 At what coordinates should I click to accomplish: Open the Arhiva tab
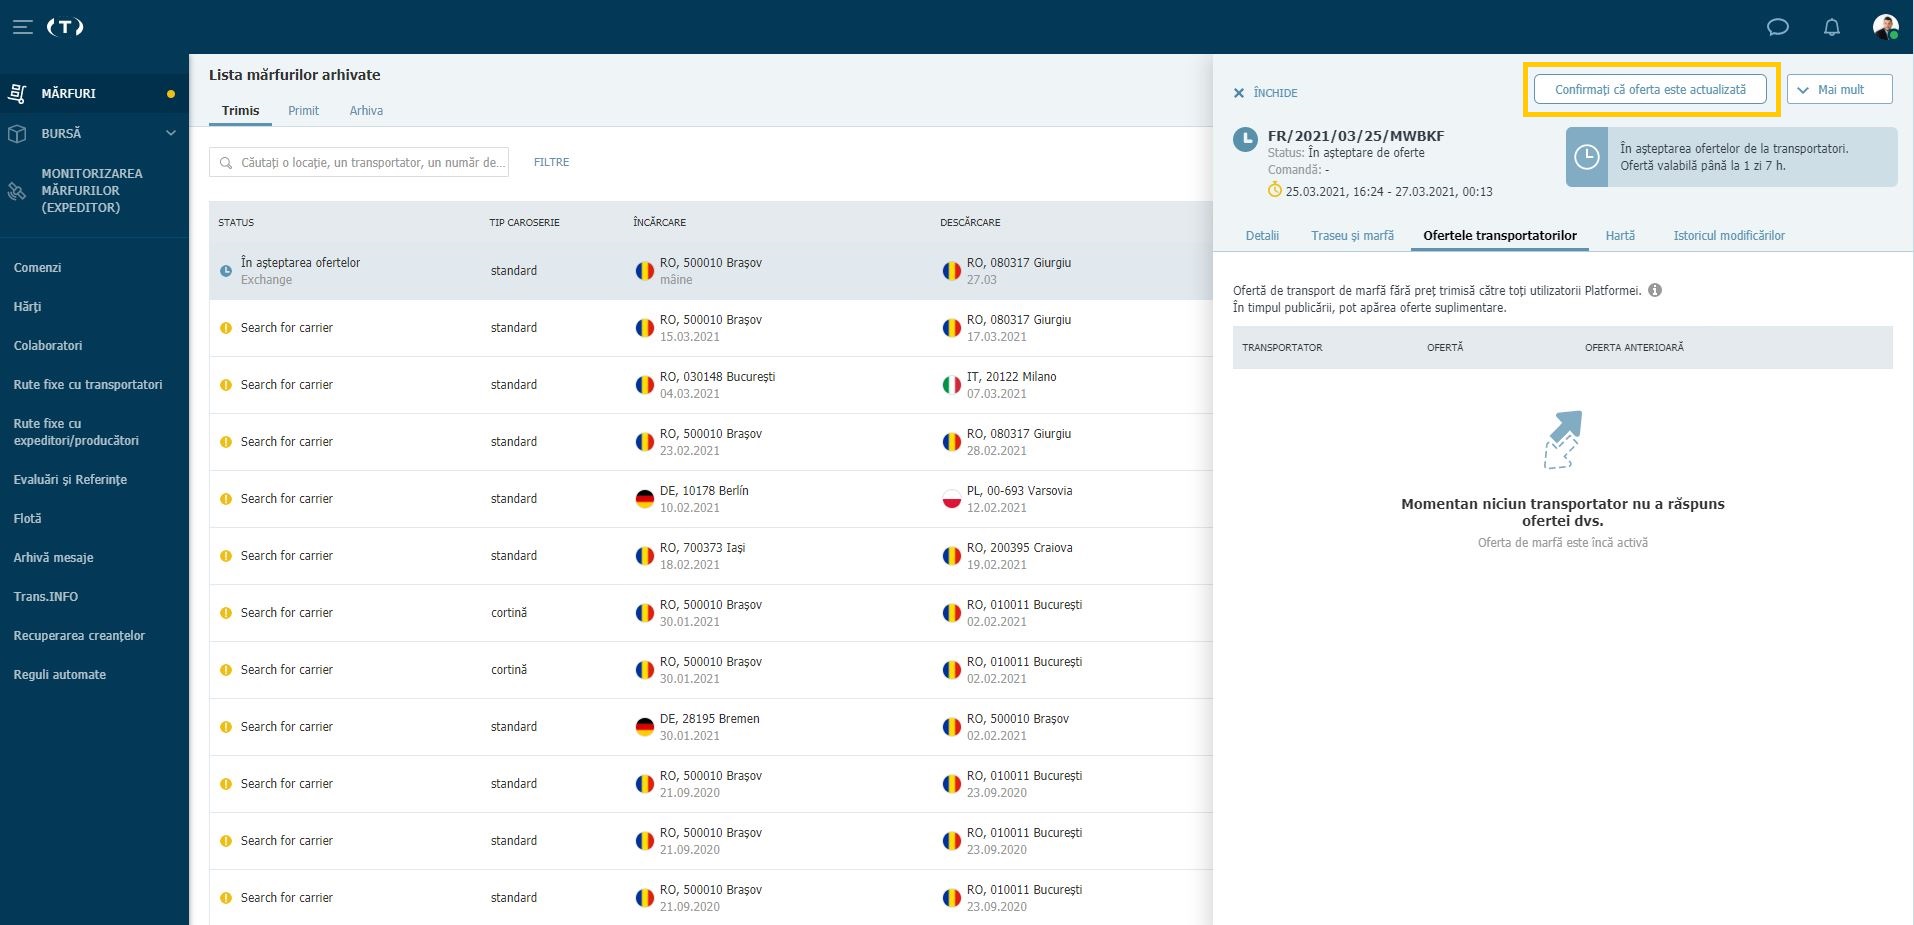pyautogui.click(x=366, y=111)
